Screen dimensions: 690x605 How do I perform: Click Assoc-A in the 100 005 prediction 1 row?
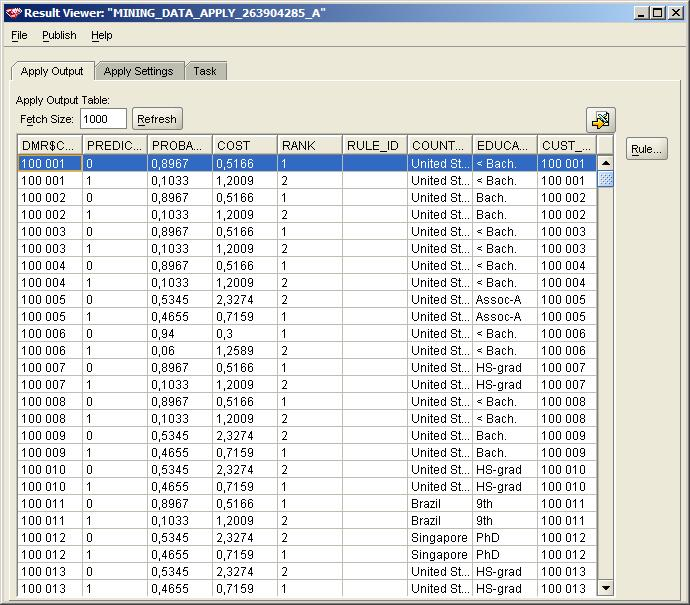505,317
